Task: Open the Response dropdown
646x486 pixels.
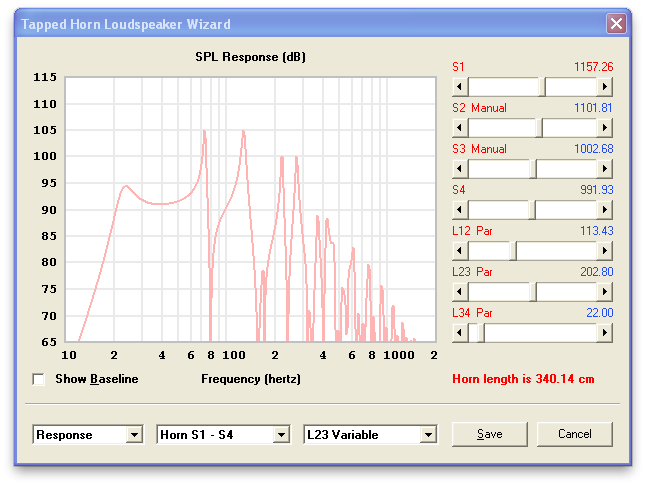Action: coord(134,435)
